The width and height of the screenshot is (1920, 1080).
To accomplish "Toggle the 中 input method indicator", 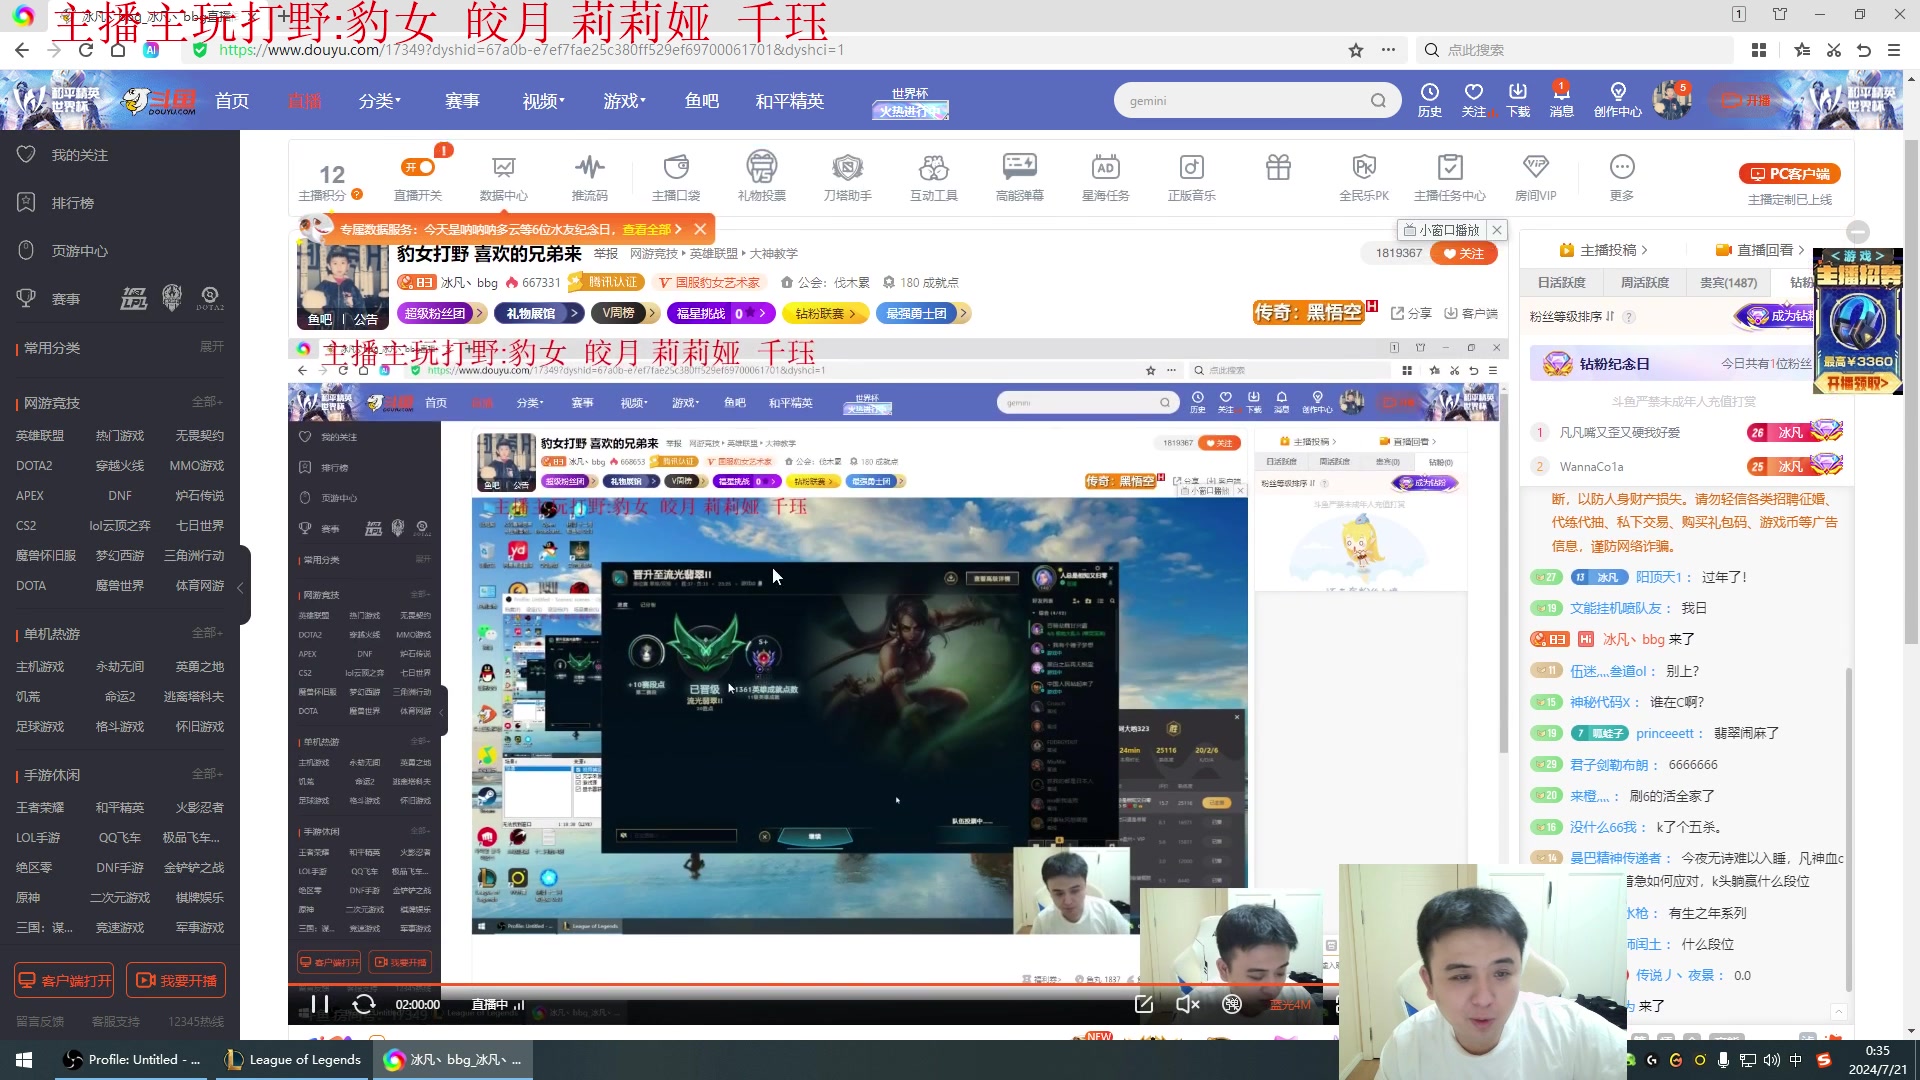I will [x=1796, y=1060].
